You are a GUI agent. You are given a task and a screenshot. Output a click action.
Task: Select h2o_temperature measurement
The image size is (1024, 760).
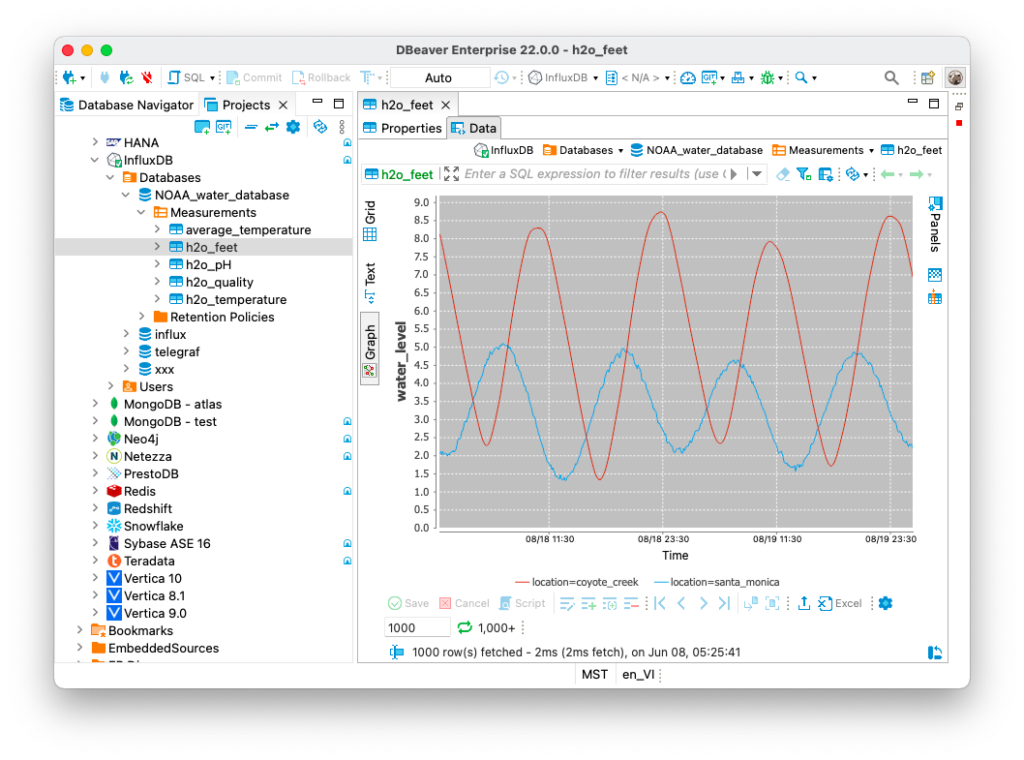(x=236, y=300)
